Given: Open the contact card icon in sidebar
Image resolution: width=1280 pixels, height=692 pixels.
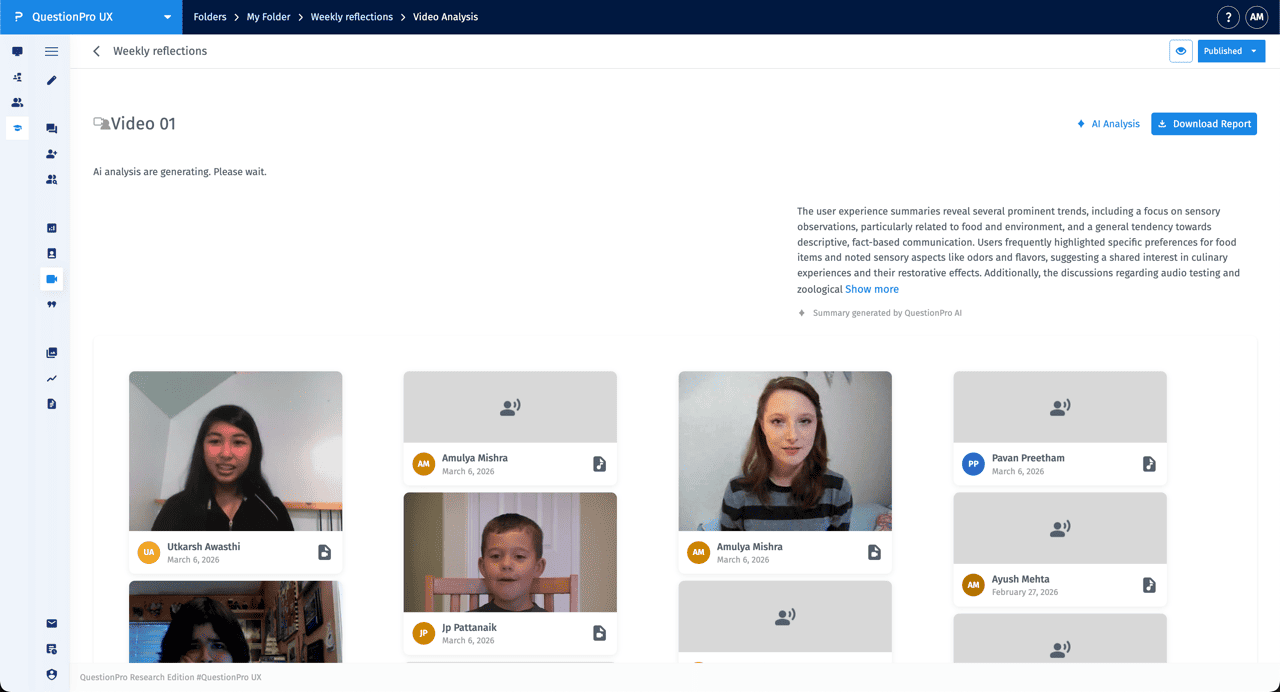Looking at the screenshot, I should point(51,253).
